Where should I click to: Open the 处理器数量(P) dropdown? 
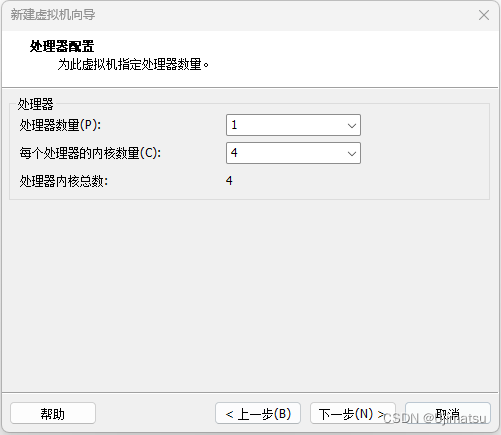(x=293, y=125)
